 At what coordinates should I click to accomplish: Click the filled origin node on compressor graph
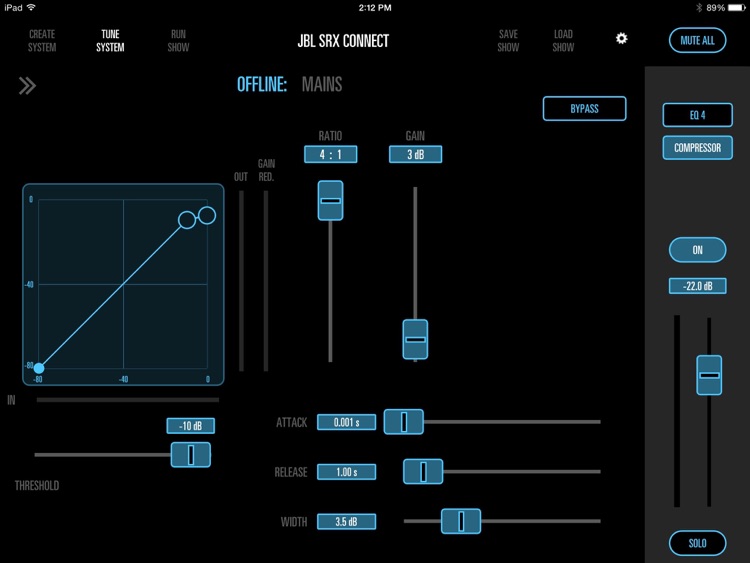pos(39,368)
